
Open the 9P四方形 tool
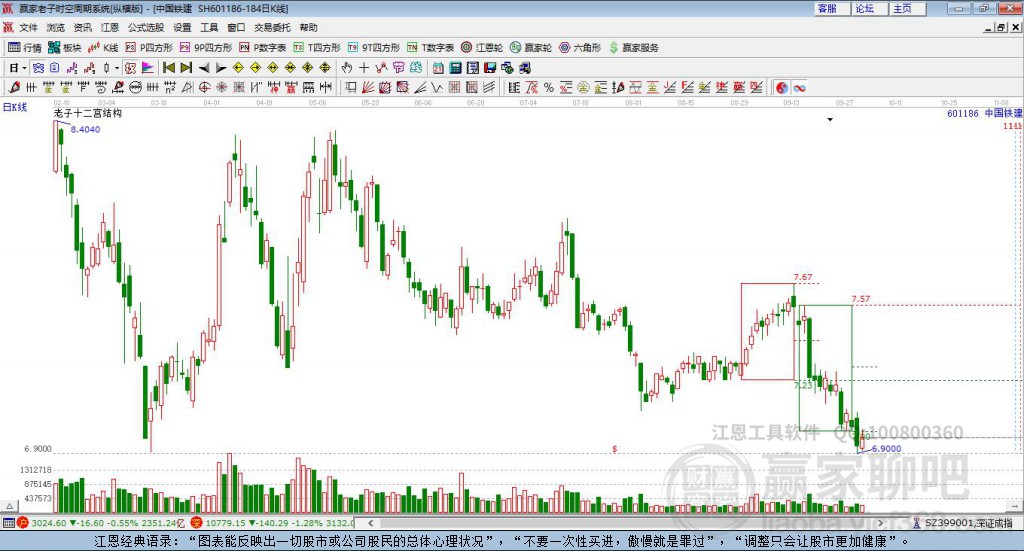[x=206, y=48]
